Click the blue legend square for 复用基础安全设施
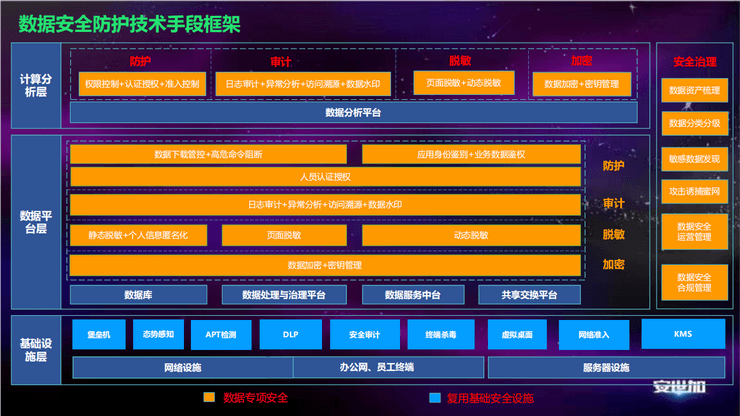740x416 pixels. coord(435,398)
